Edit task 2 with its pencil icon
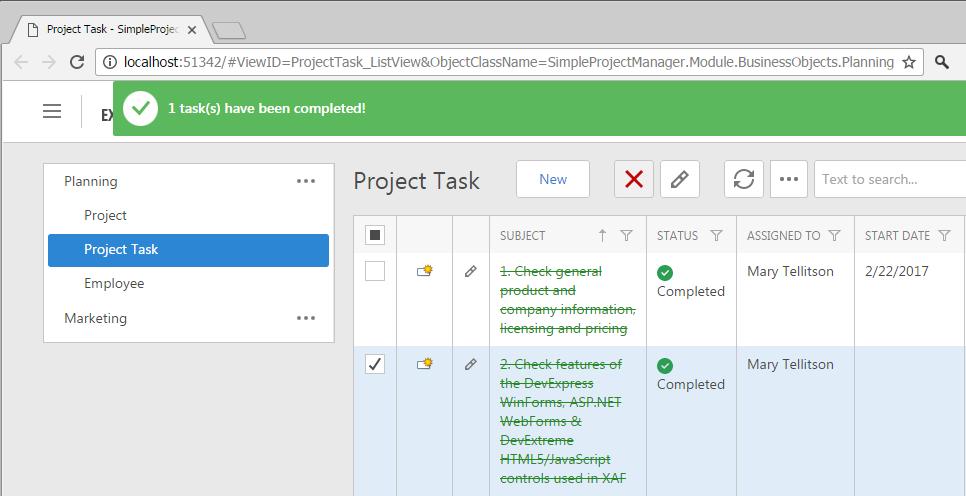 [x=471, y=364]
